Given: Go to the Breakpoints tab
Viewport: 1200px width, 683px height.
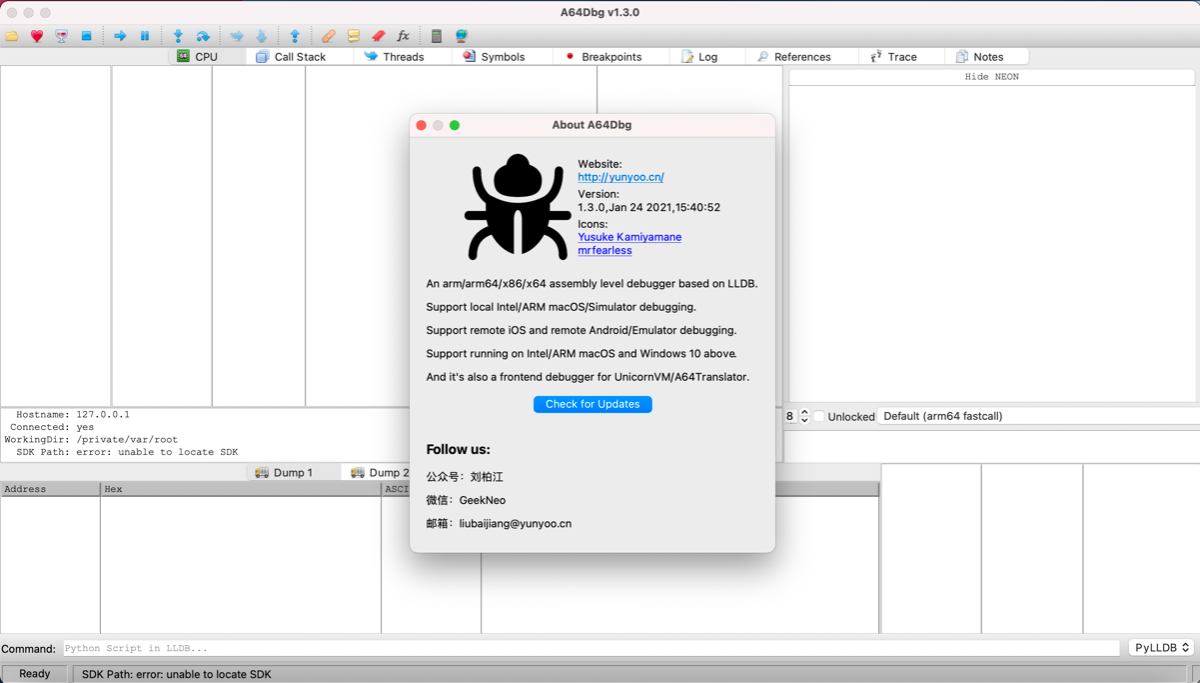Looking at the screenshot, I should click(611, 57).
